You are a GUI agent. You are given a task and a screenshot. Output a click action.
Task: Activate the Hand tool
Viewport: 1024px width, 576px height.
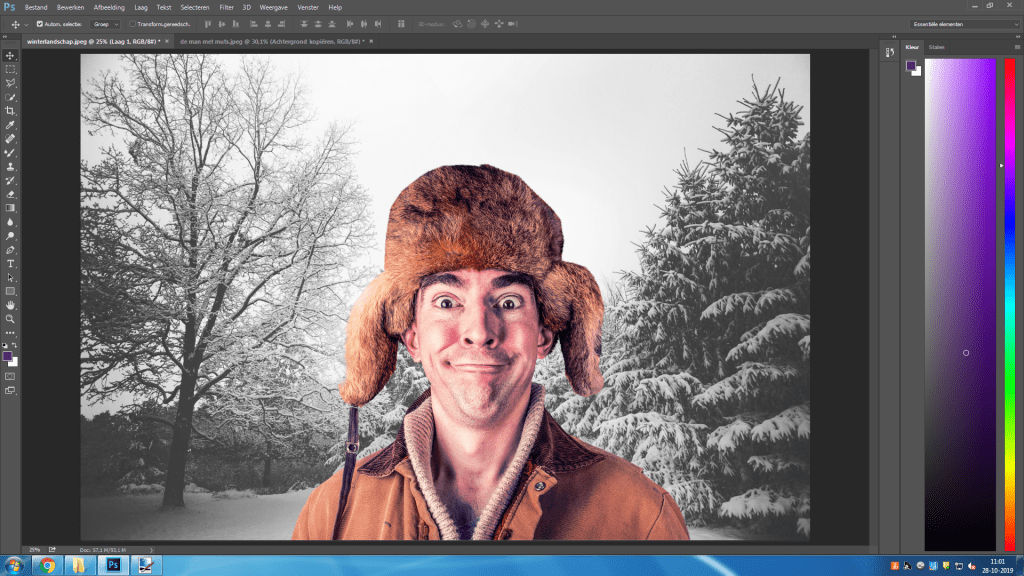pos(10,305)
